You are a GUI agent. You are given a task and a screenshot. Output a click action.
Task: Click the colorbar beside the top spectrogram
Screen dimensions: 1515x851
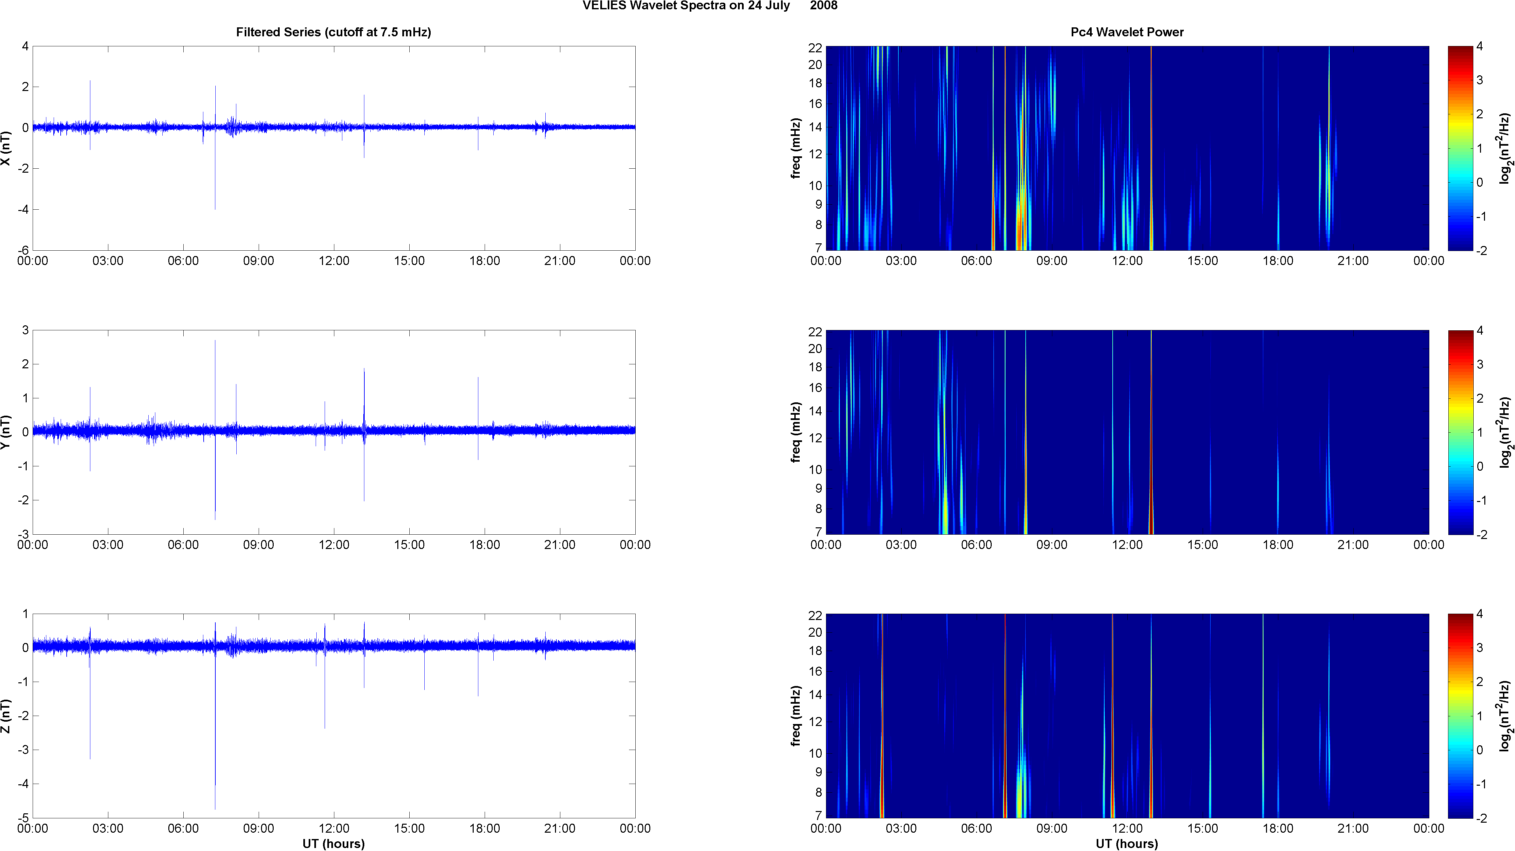click(1460, 148)
